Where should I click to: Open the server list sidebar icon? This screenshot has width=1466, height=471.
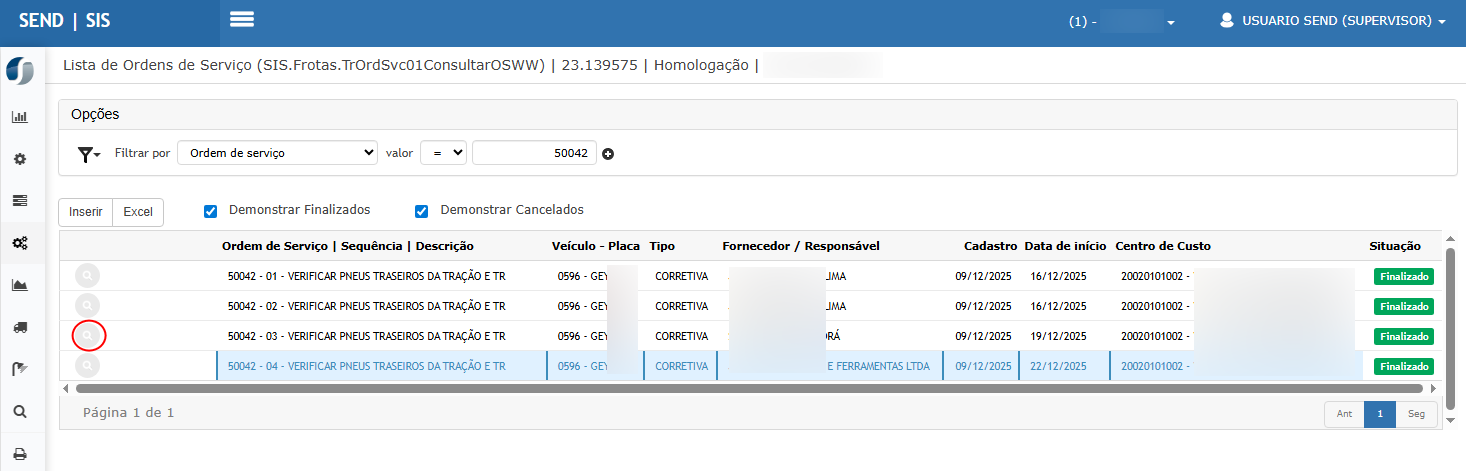point(19,201)
